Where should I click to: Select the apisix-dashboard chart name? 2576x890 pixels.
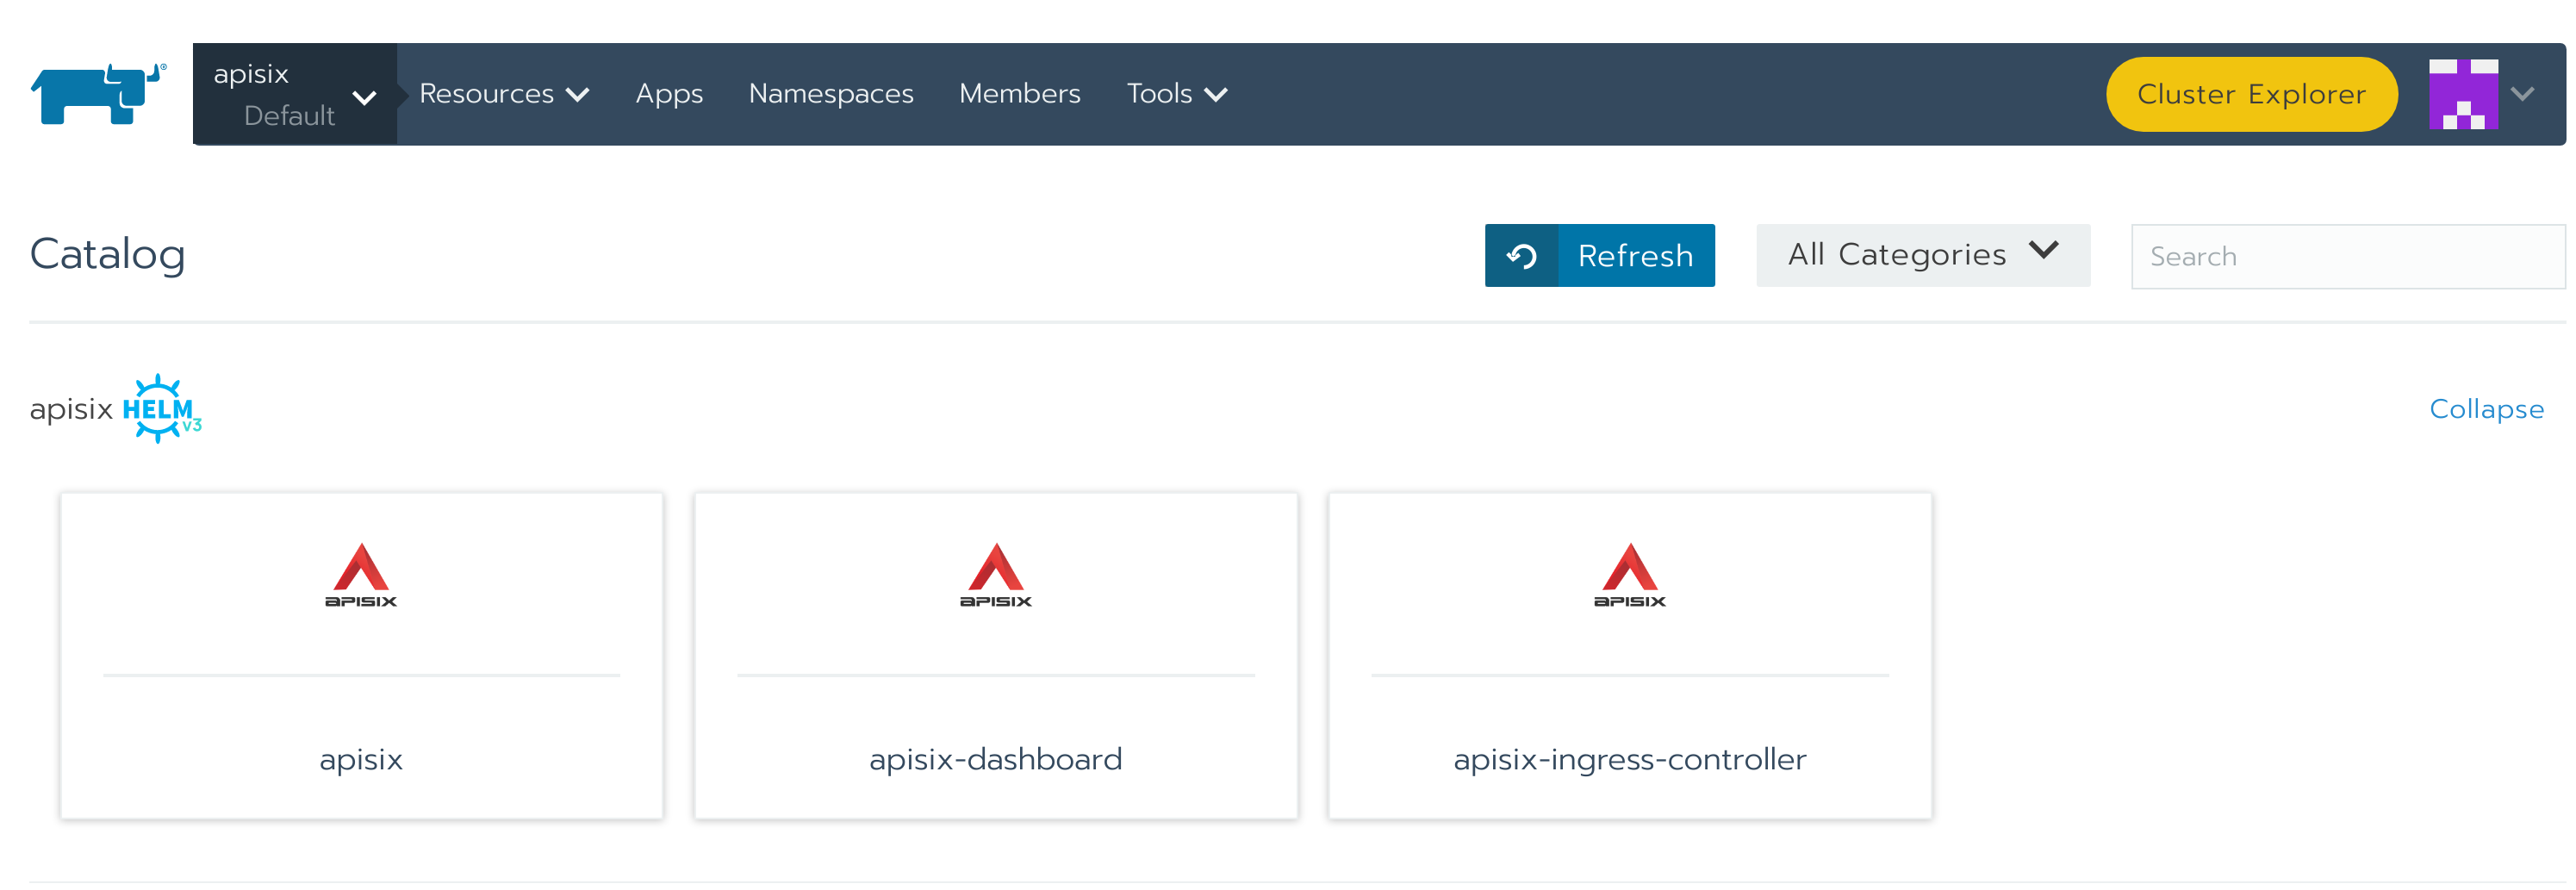(995, 759)
